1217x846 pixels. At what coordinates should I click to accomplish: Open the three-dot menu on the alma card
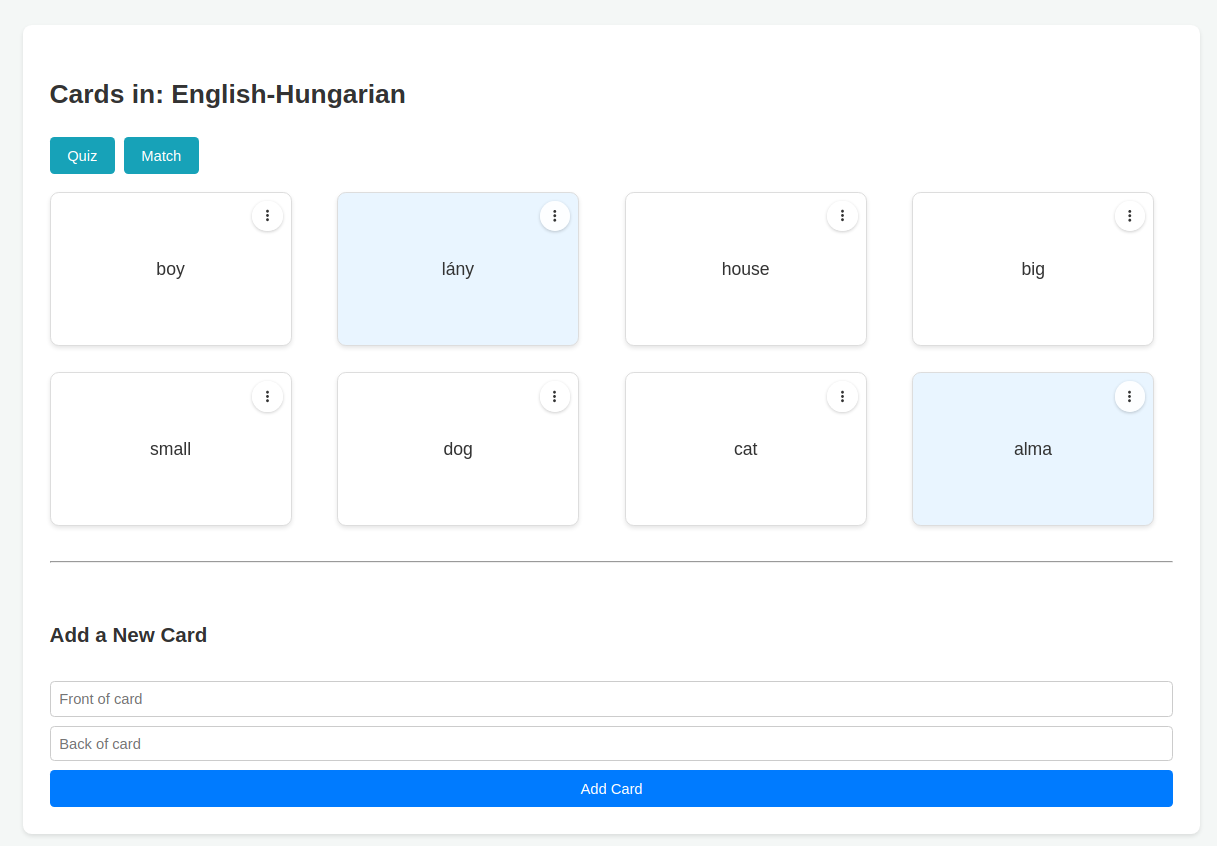pos(1129,396)
